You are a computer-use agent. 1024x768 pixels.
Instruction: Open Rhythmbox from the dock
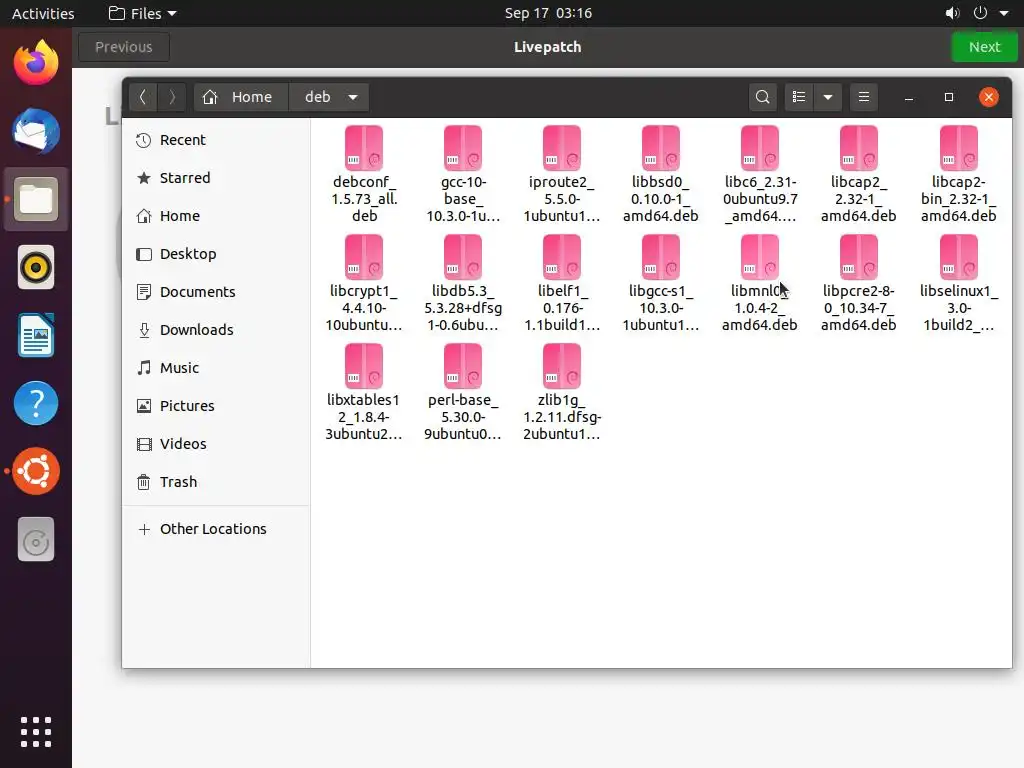[x=36, y=267]
